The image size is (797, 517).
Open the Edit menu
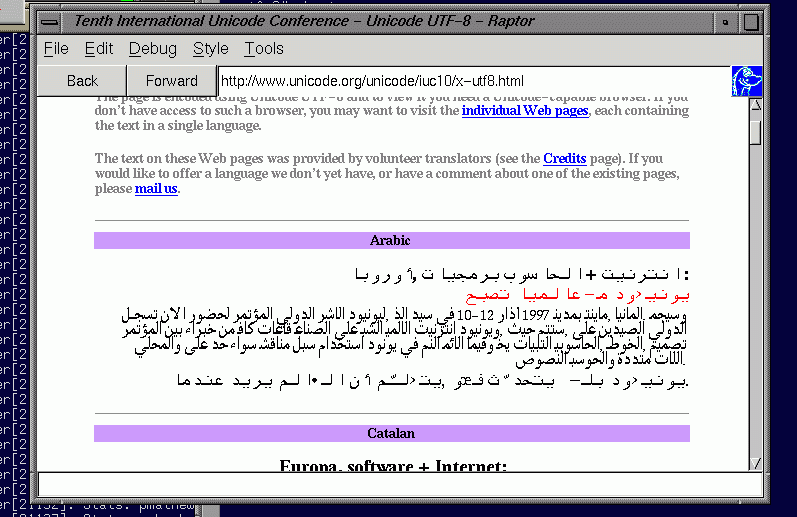[x=99, y=49]
